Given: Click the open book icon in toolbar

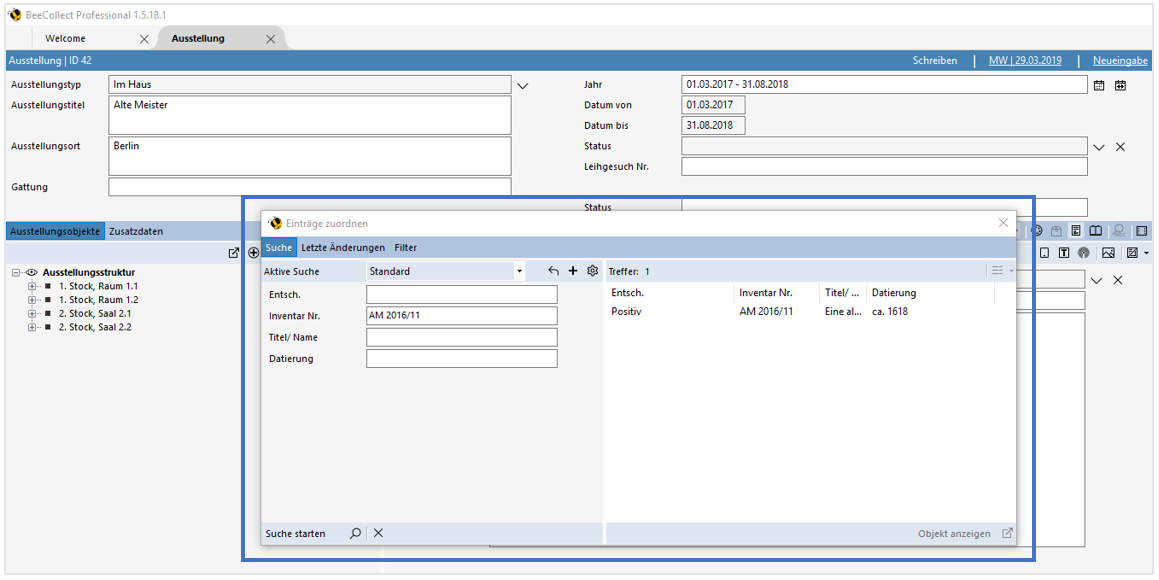Looking at the screenshot, I should (x=1096, y=231).
